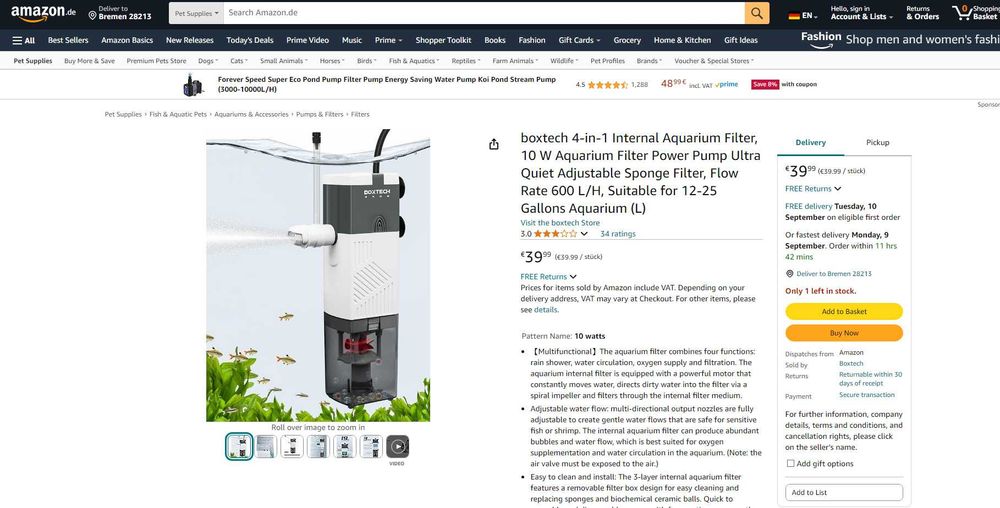Viewport: 1000px width, 508px height.
Task: Open the All hamburger menu
Action: click(x=24, y=40)
